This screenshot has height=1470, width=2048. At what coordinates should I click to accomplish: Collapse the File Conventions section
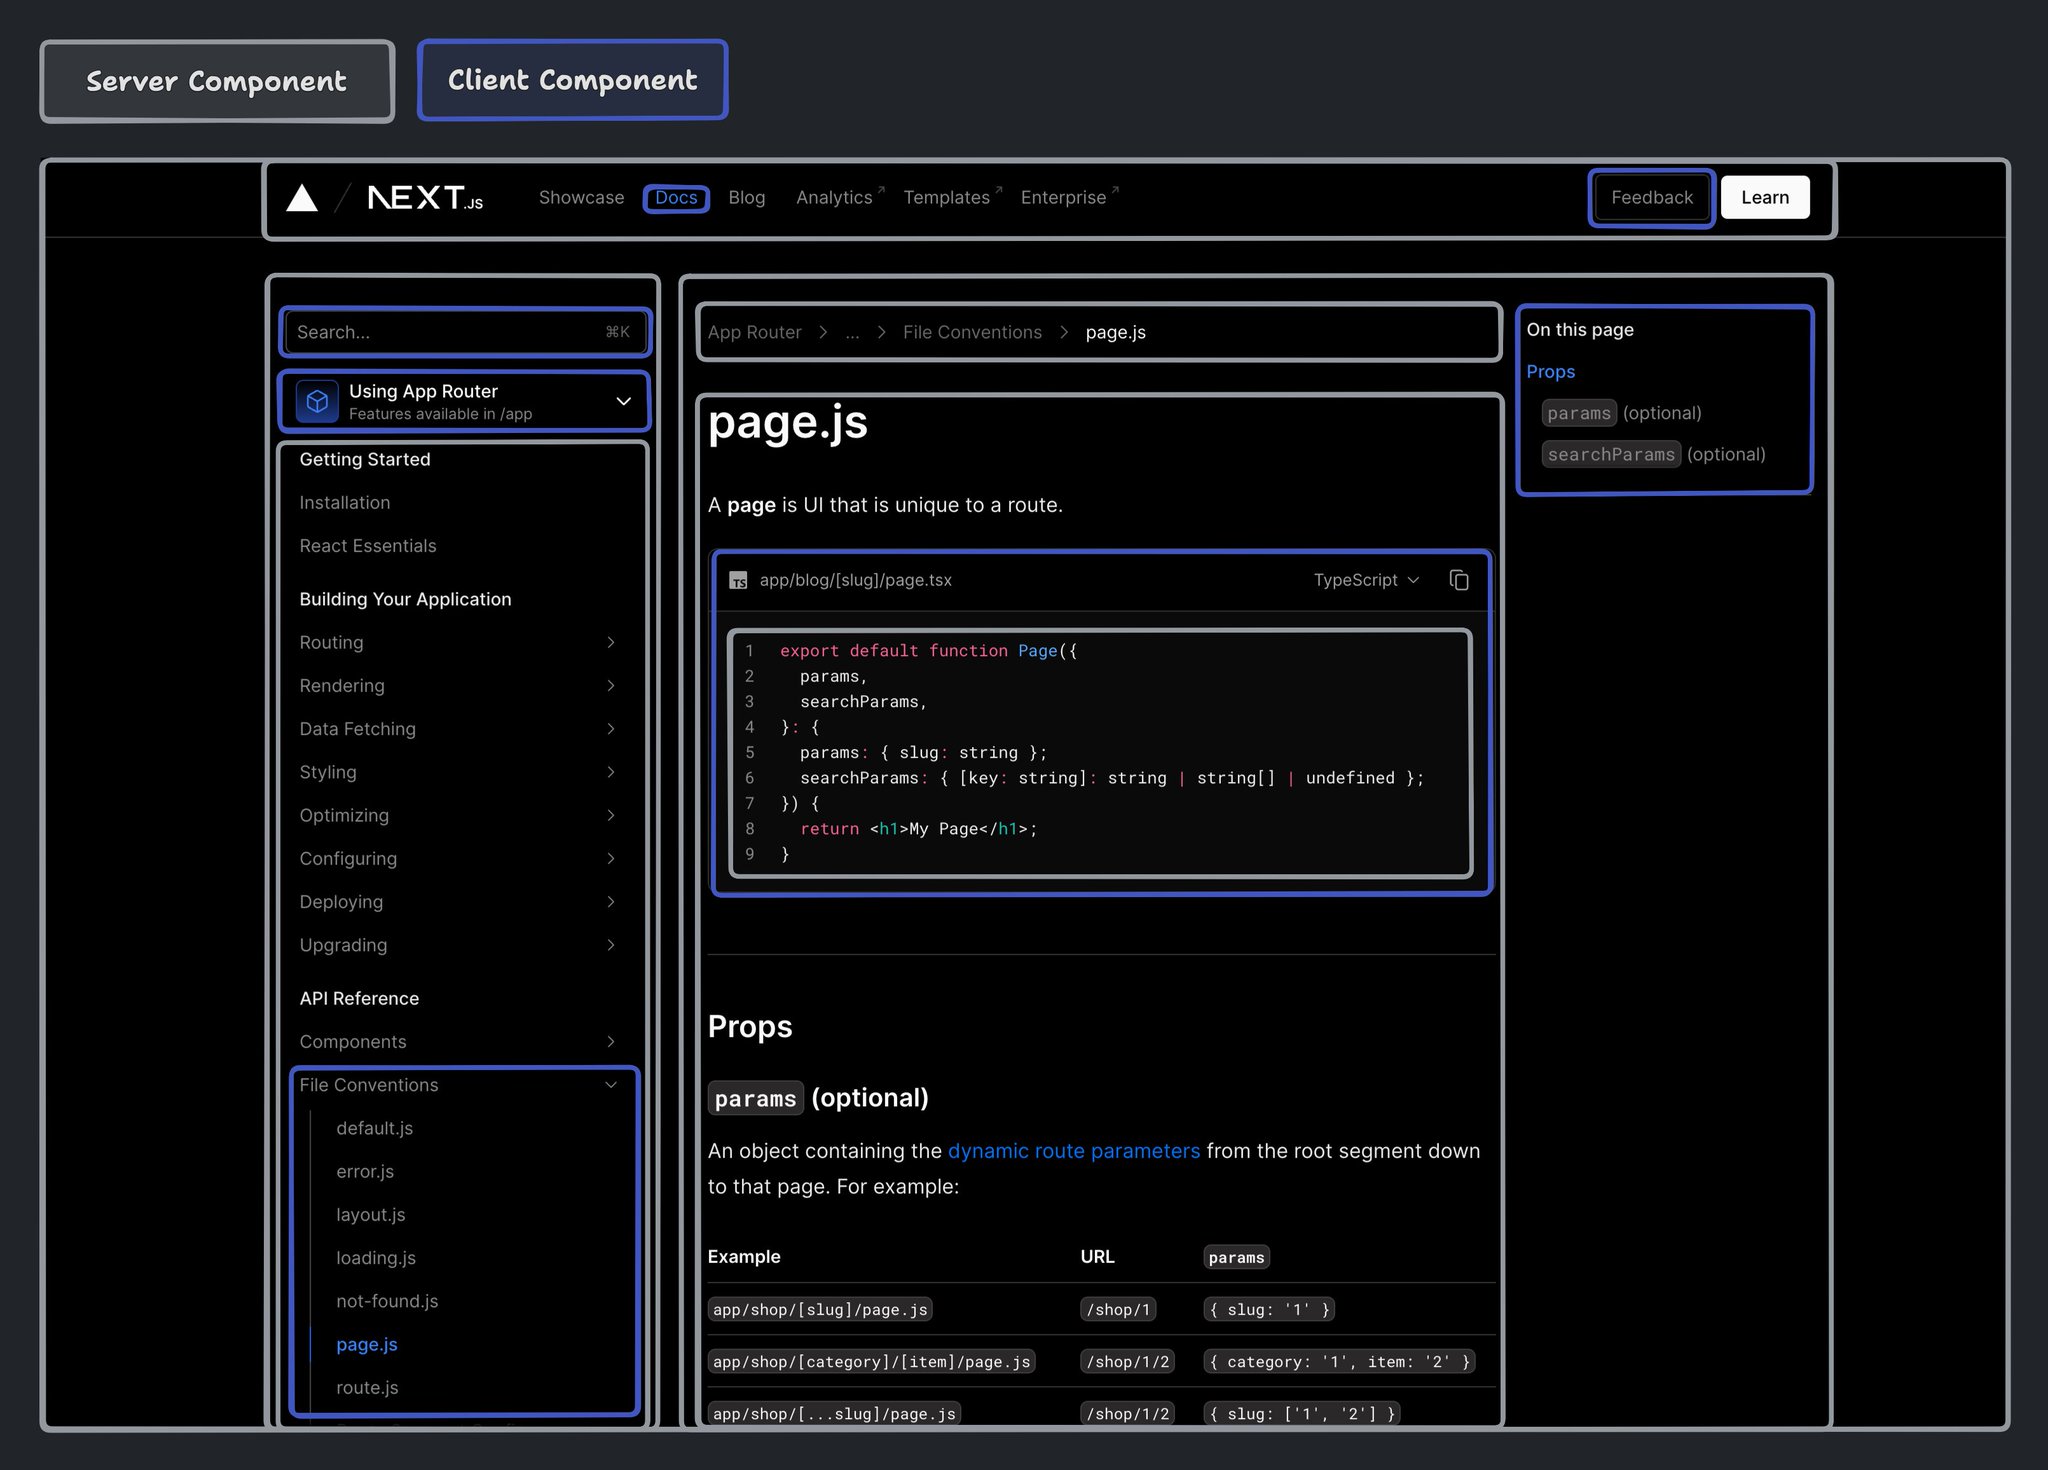tap(458, 1085)
